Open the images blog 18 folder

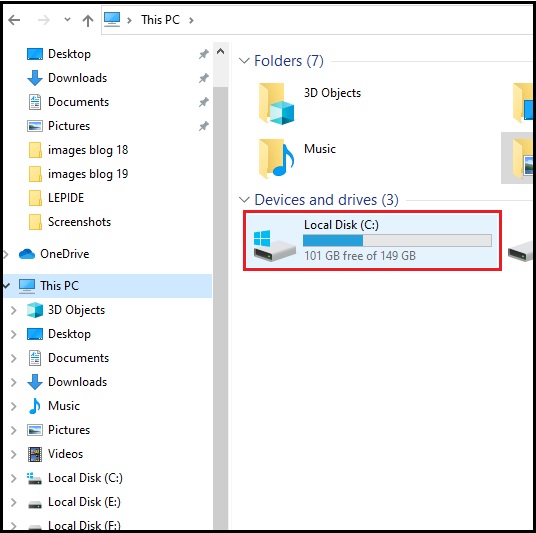click(x=78, y=150)
